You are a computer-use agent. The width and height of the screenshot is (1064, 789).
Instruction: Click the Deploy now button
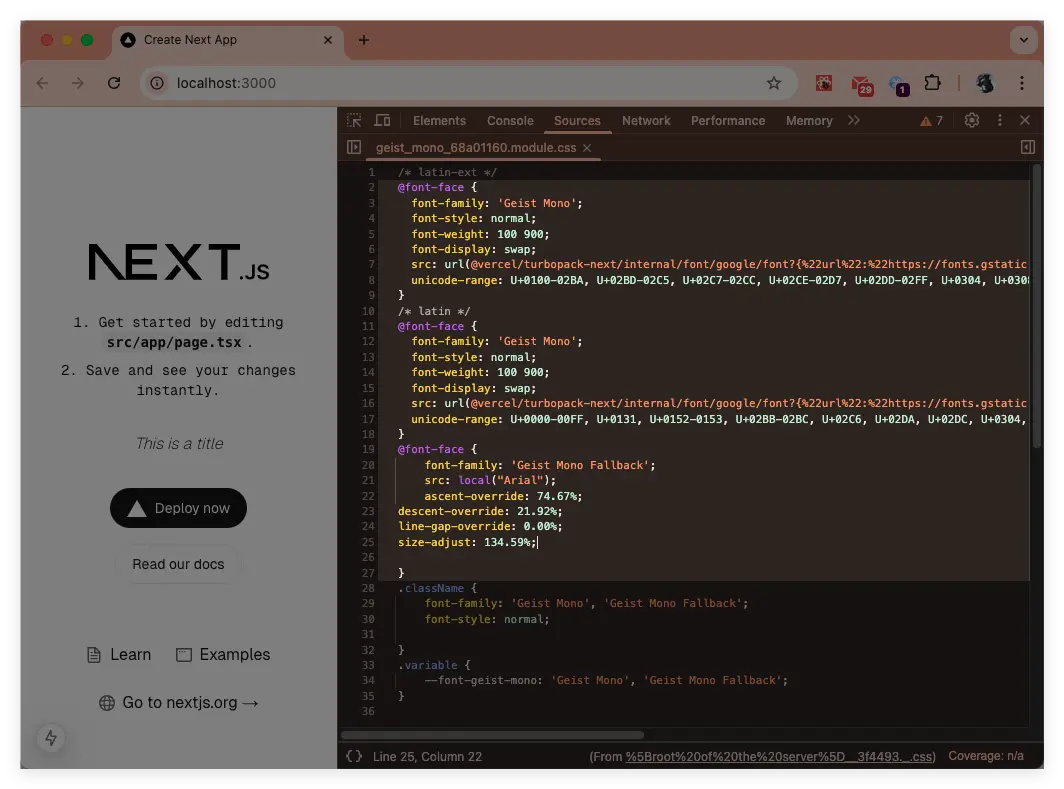178,508
